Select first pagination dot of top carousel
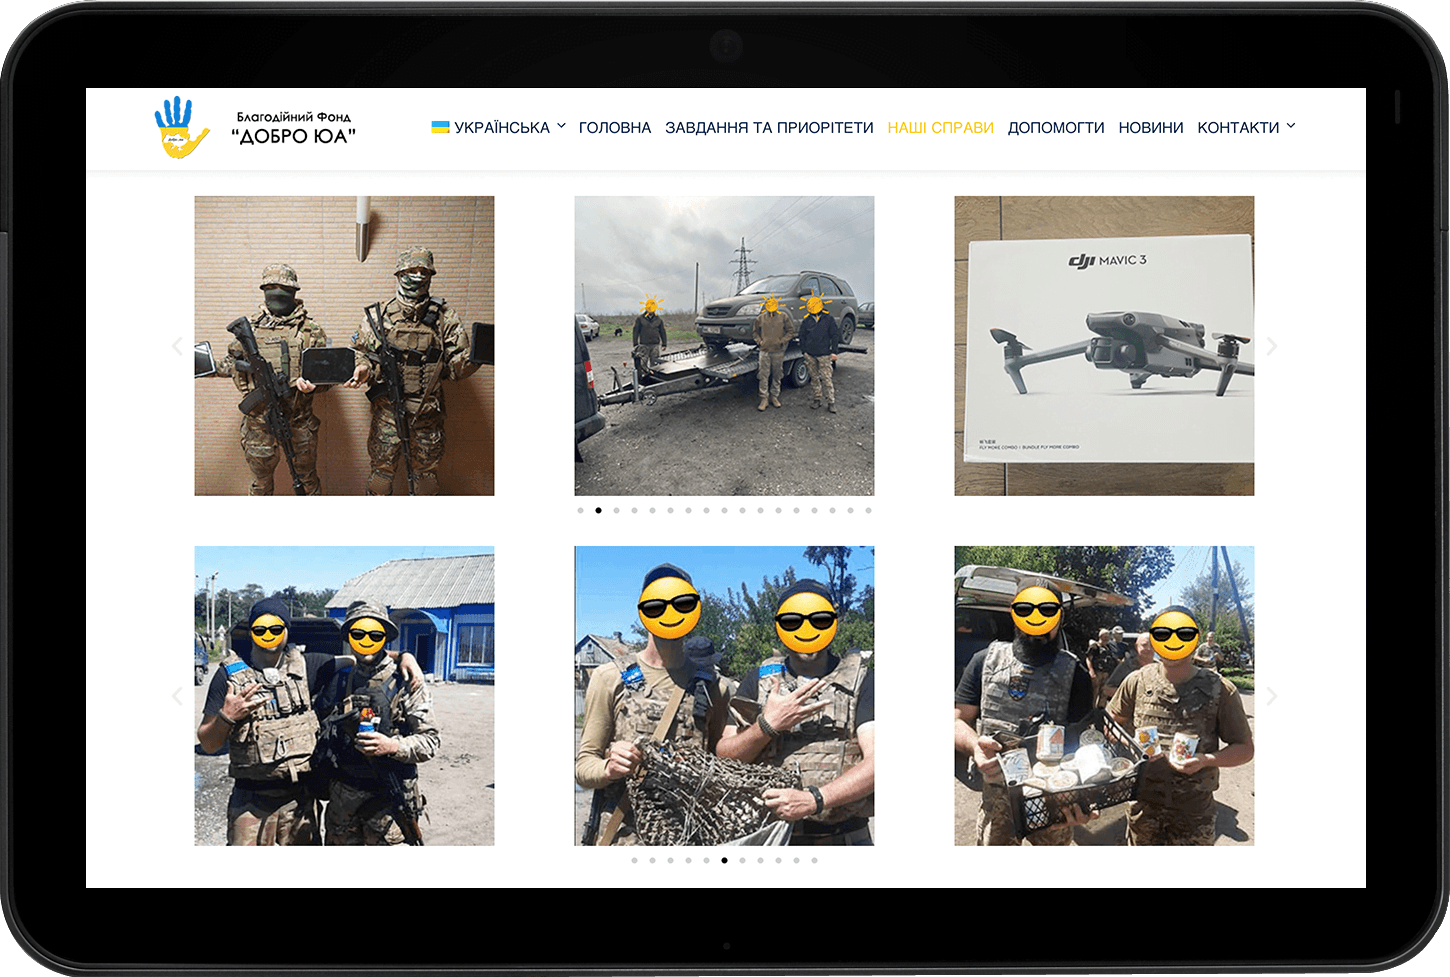The image size is (1450, 977). [580, 510]
